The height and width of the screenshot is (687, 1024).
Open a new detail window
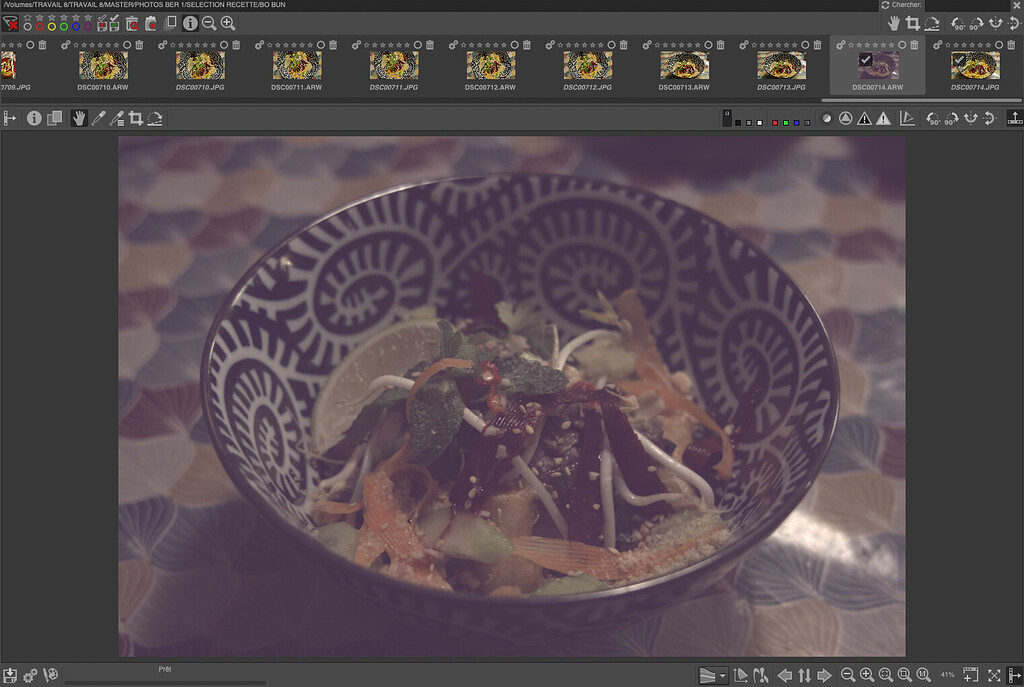click(x=970, y=675)
